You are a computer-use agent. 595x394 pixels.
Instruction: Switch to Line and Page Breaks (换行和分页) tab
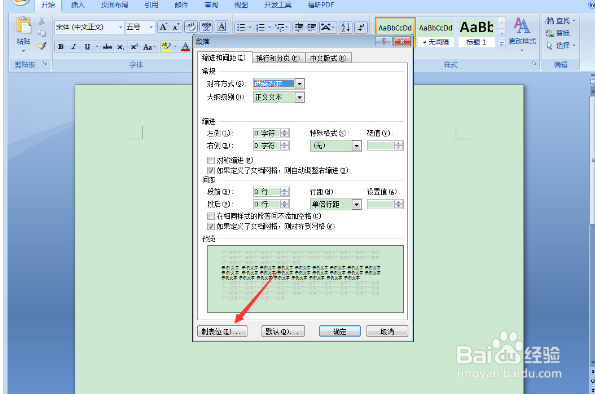tap(278, 58)
